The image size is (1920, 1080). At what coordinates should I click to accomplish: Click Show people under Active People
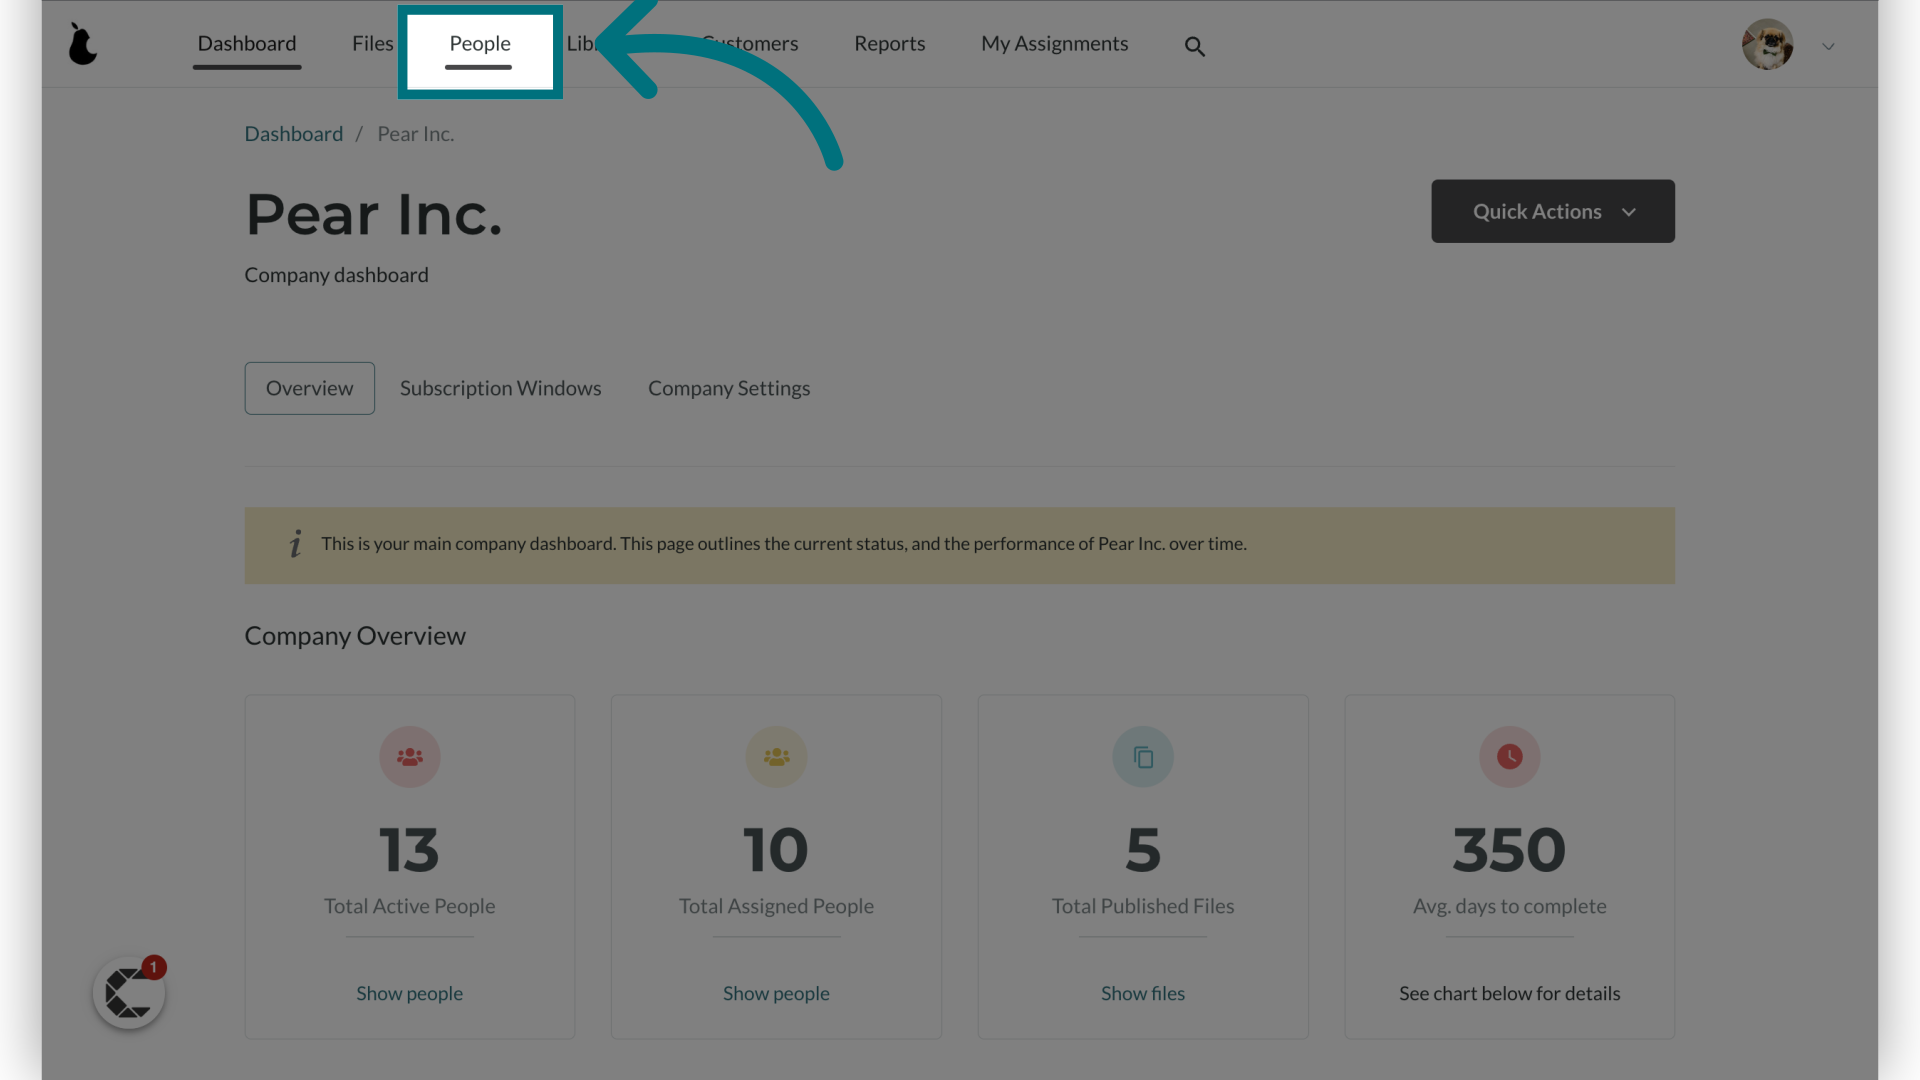click(x=409, y=993)
